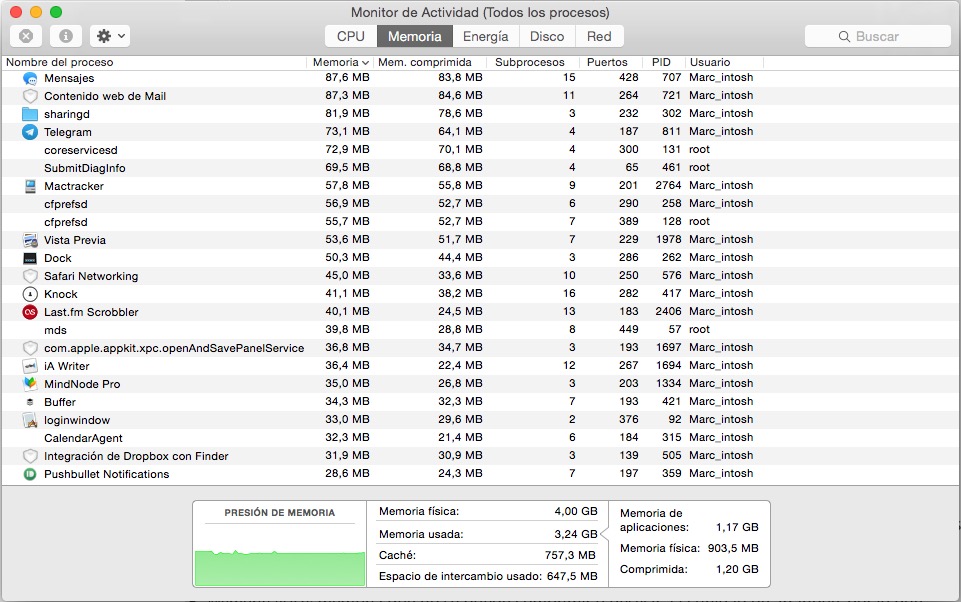The height and width of the screenshot is (602, 961).
Task: Click the Dropbox Finder integration icon
Action: (x=31, y=455)
